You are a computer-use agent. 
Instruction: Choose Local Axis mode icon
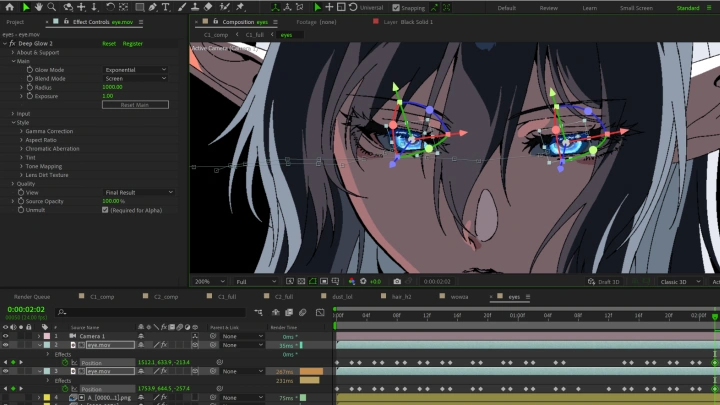275,7
